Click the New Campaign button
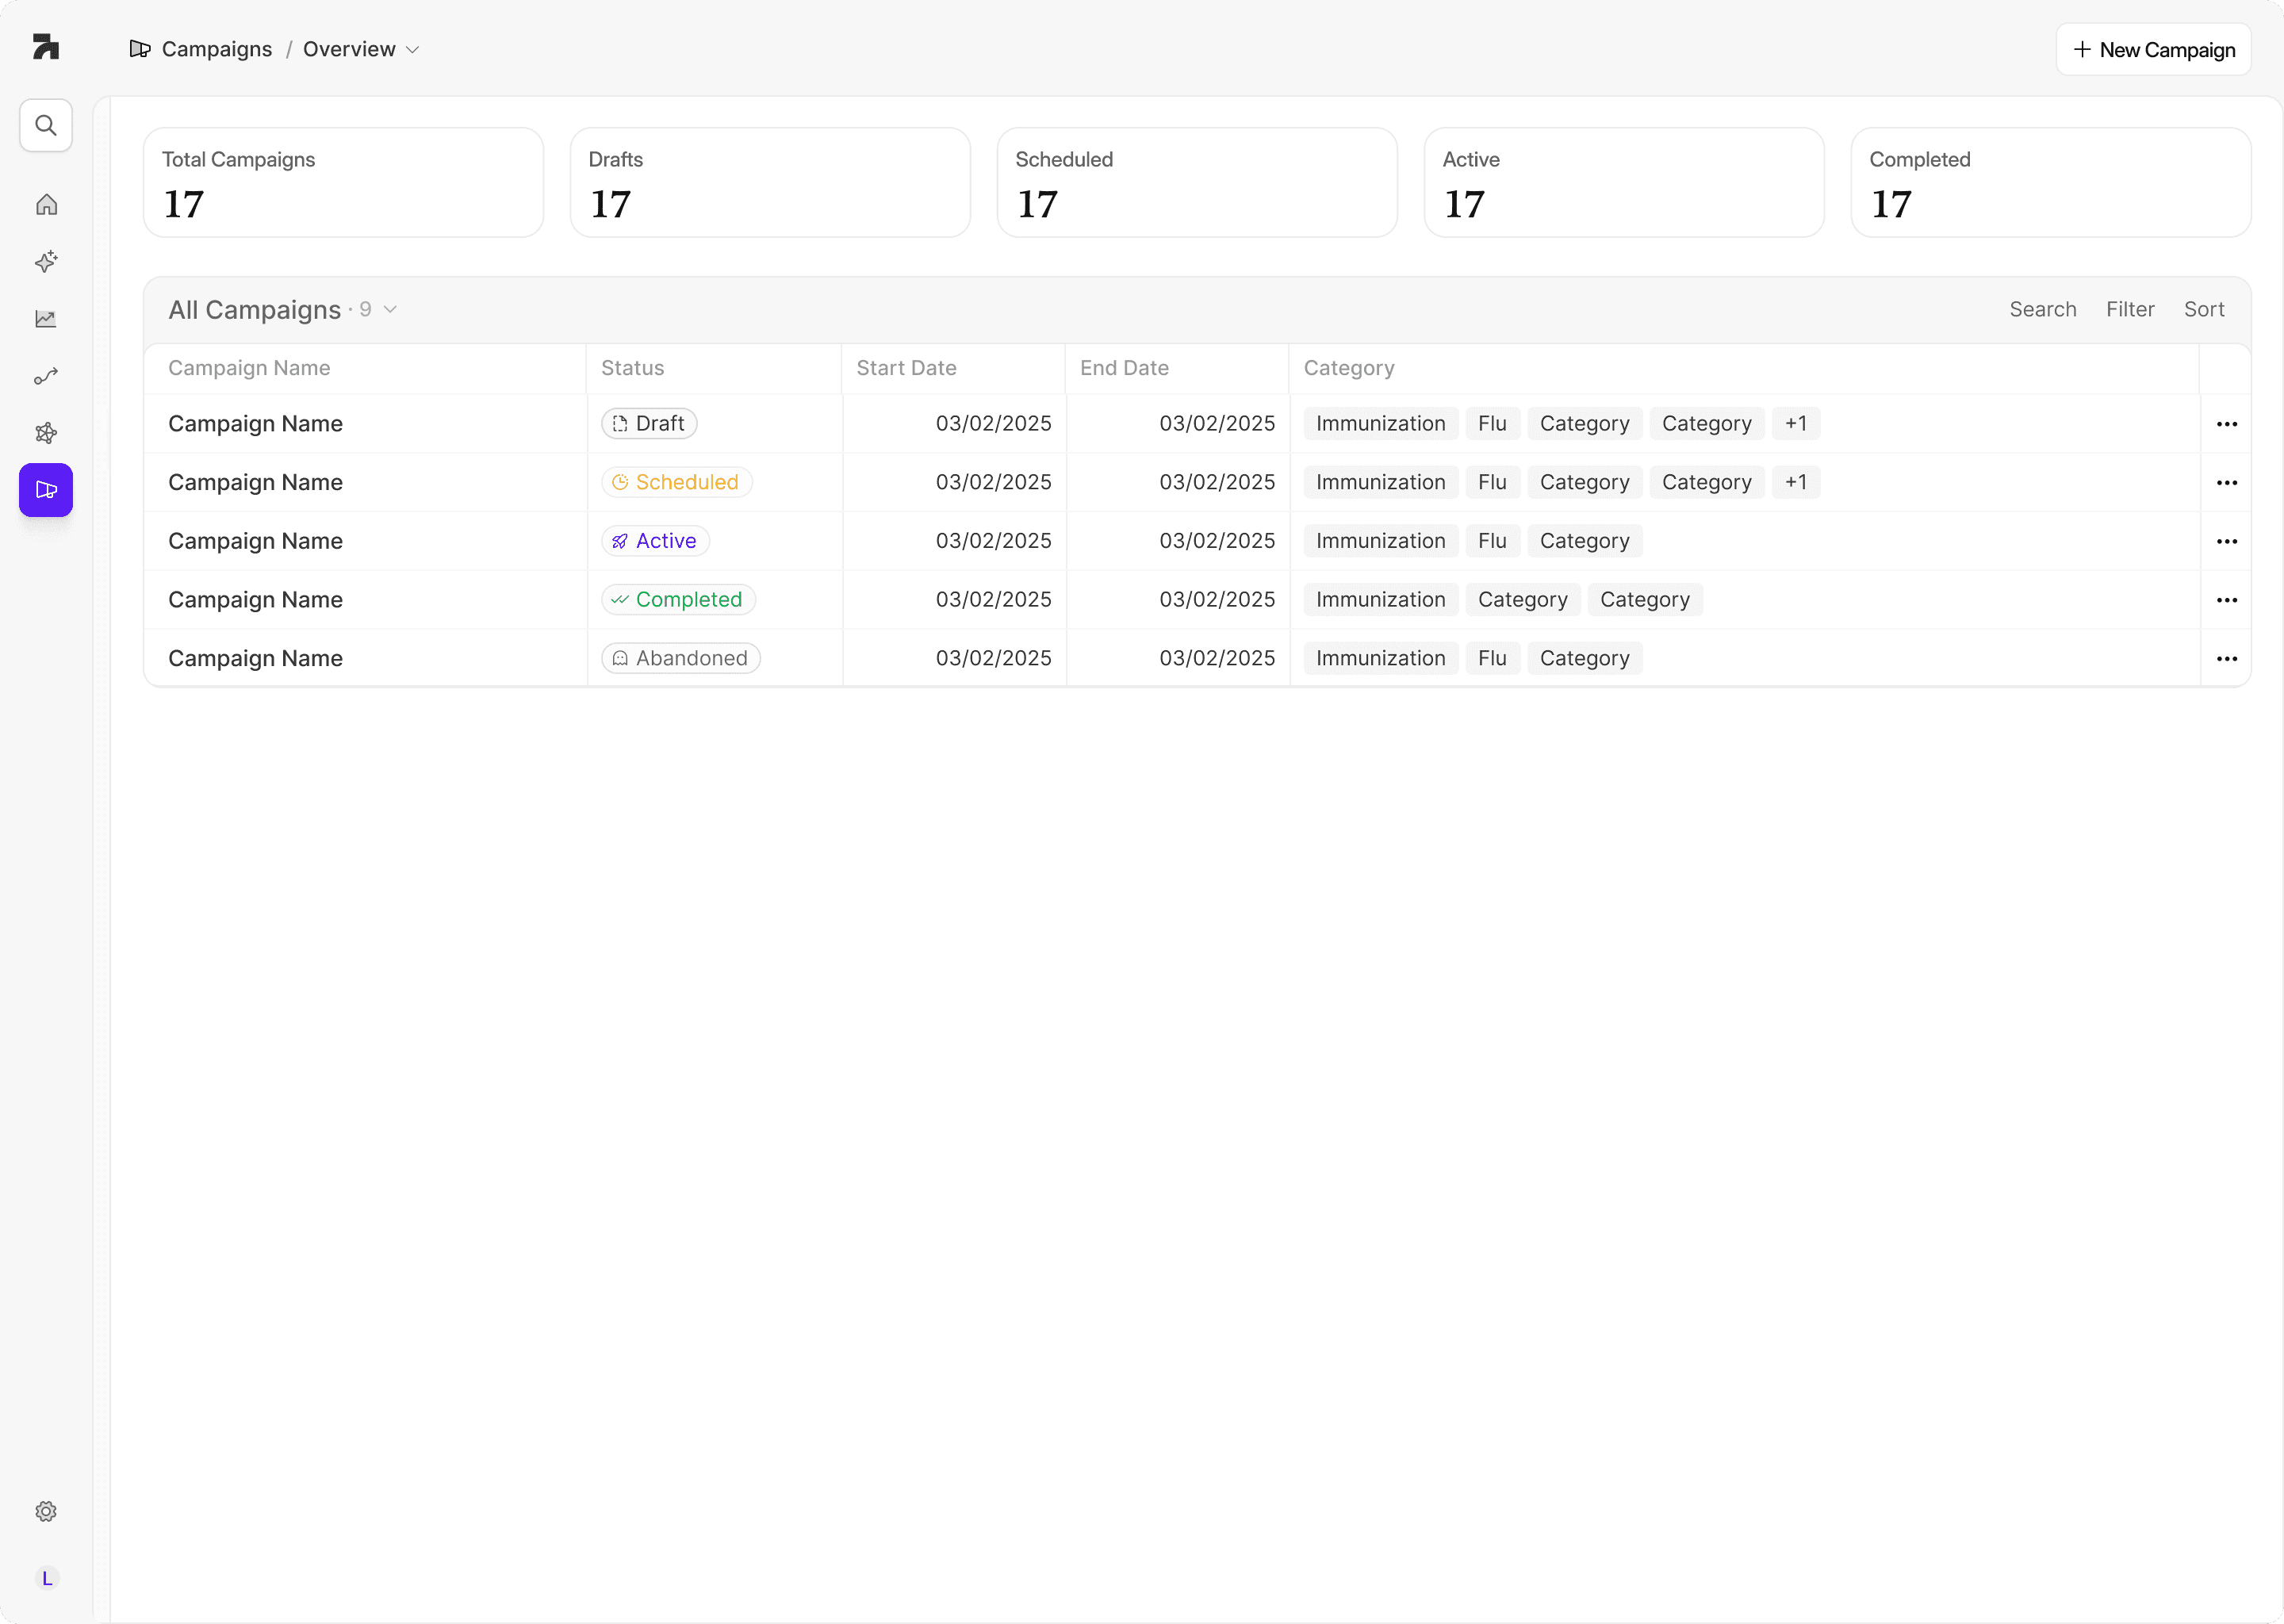The width and height of the screenshot is (2284, 1624). [x=2153, y=50]
